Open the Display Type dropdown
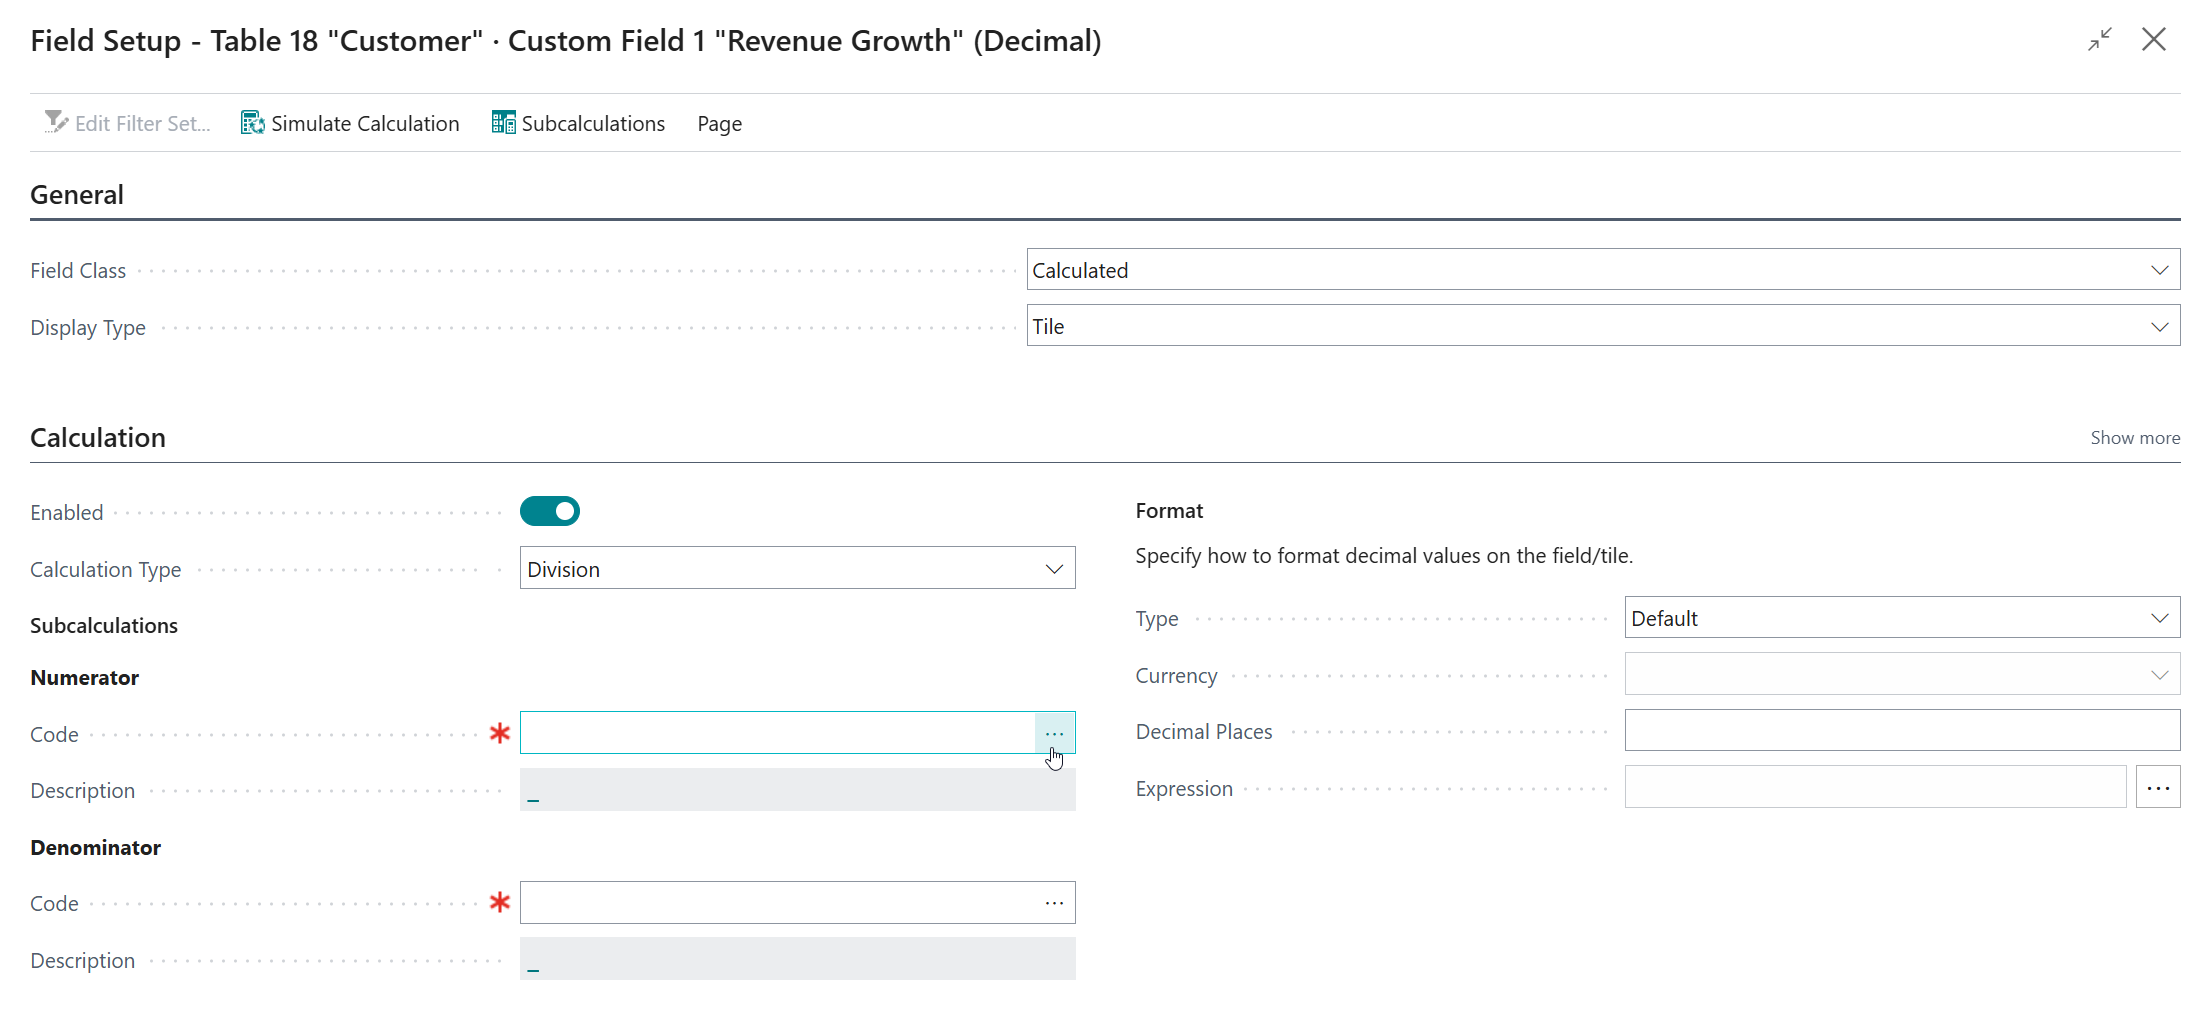The width and height of the screenshot is (2211, 1020). 2159,327
